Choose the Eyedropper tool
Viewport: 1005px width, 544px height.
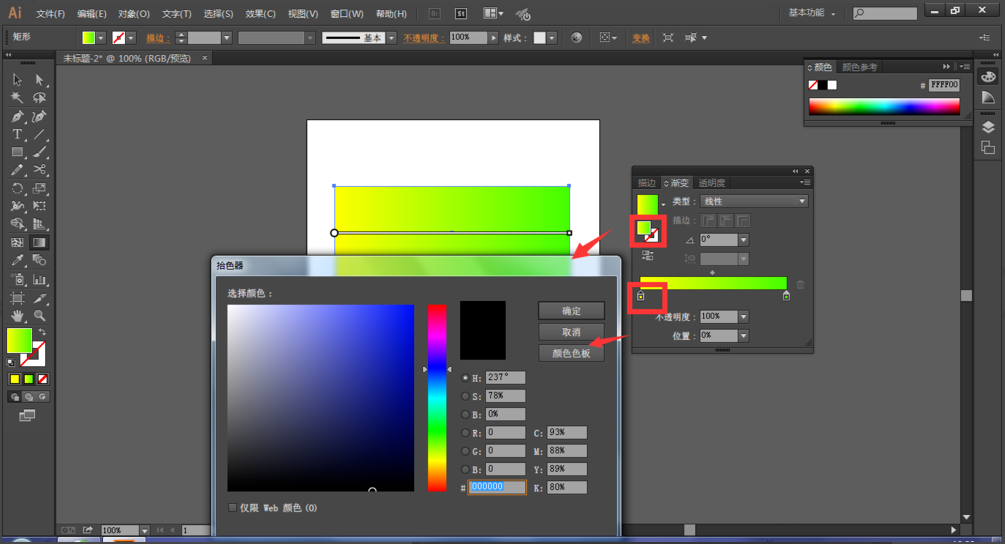(17, 260)
